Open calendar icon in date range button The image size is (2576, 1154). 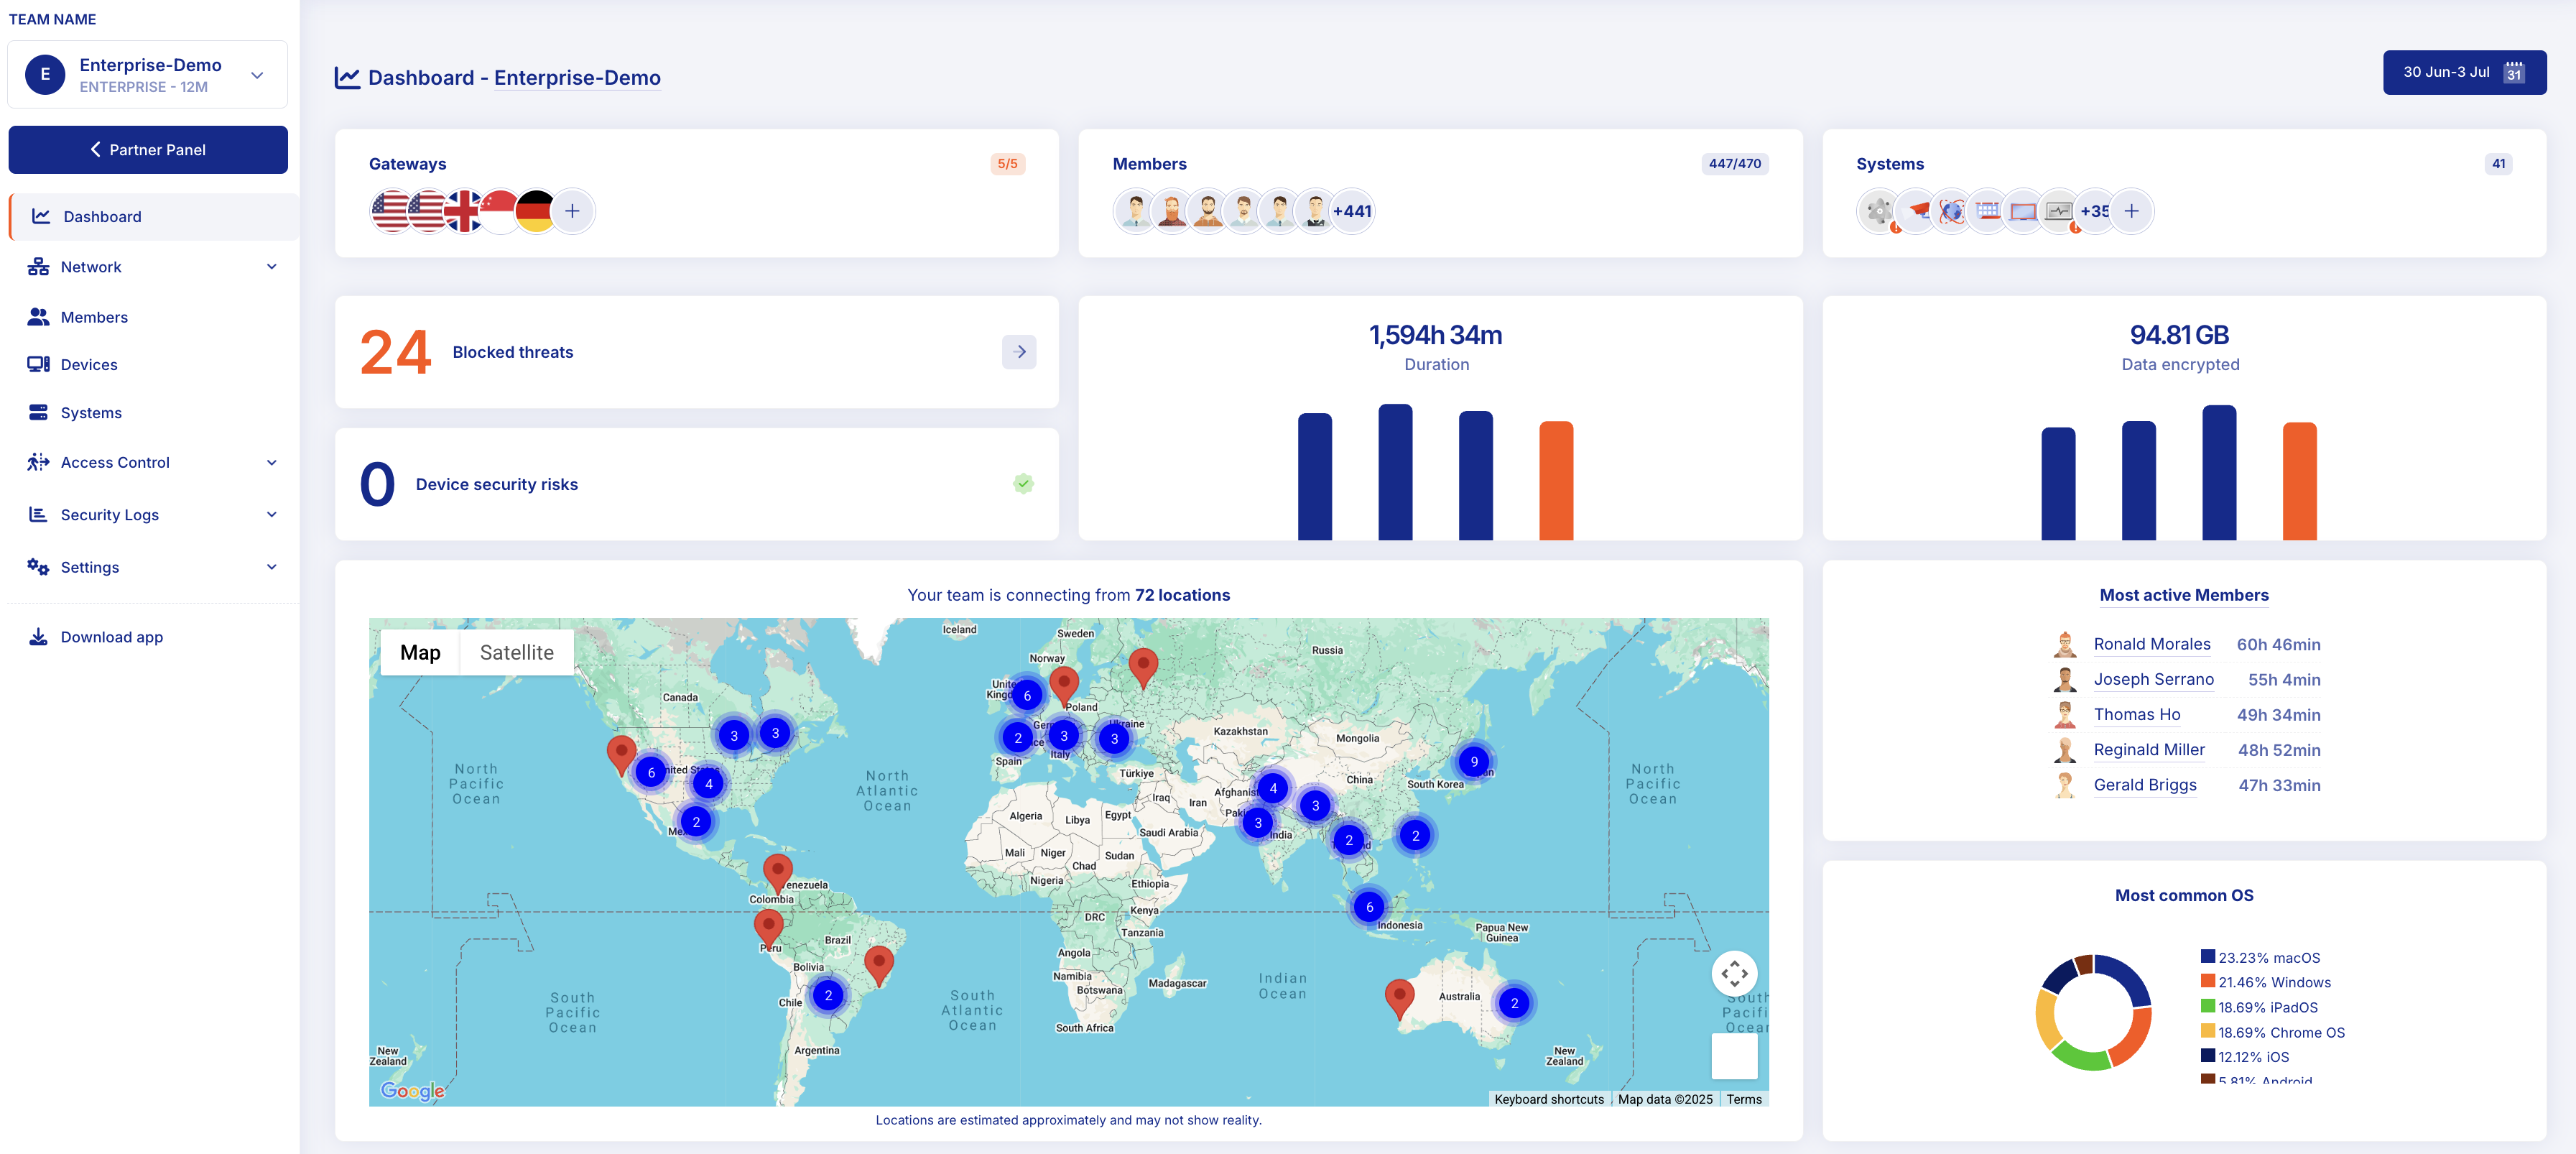tap(2513, 73)
